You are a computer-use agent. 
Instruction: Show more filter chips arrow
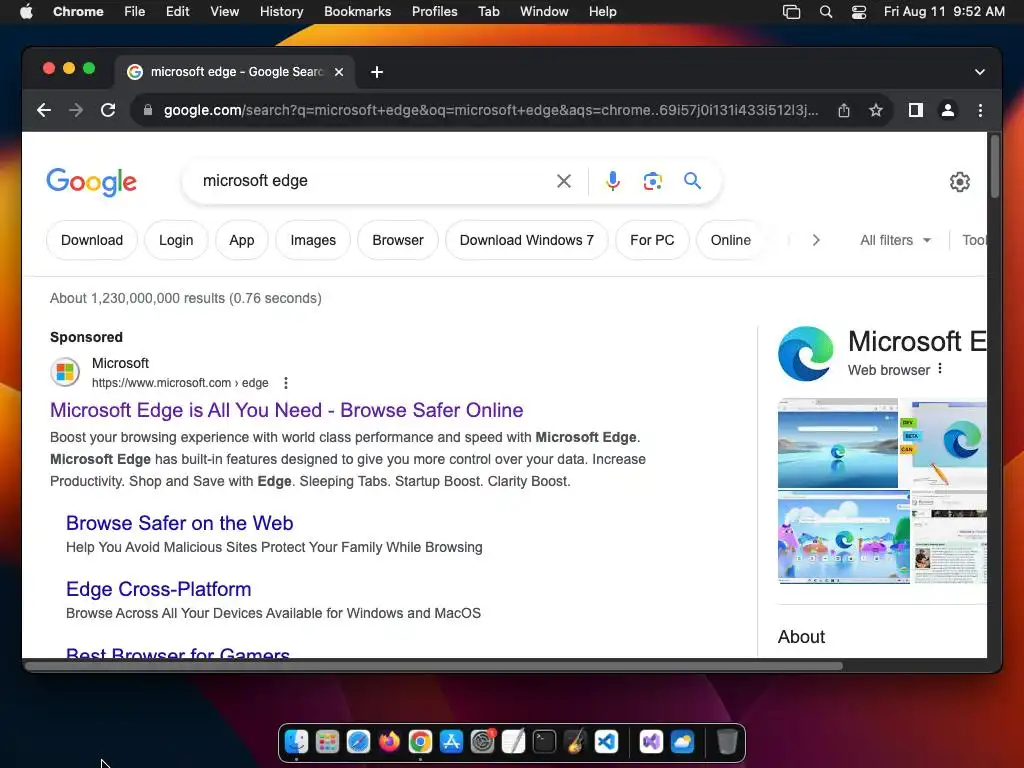816,240
